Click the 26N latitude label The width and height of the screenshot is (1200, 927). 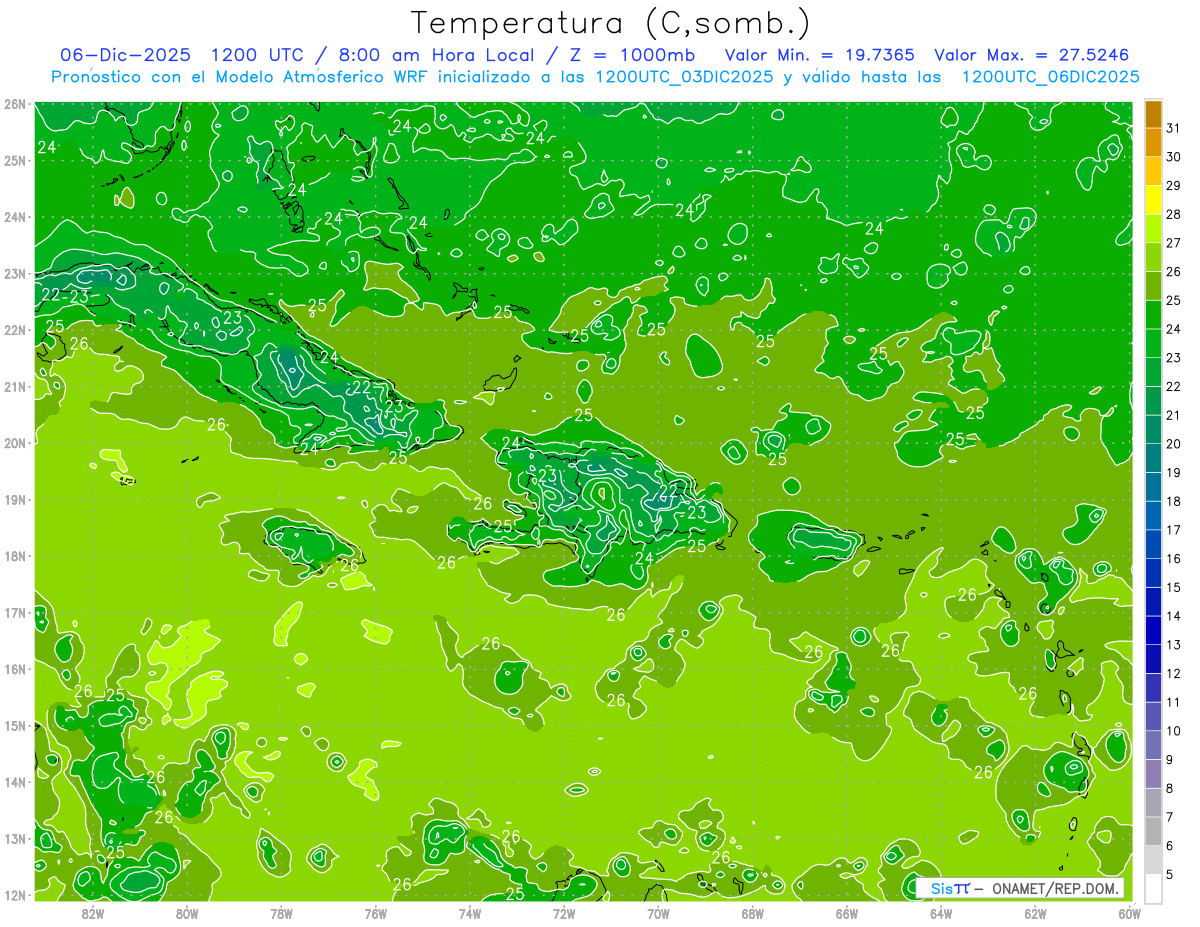[x=14, y=104]
